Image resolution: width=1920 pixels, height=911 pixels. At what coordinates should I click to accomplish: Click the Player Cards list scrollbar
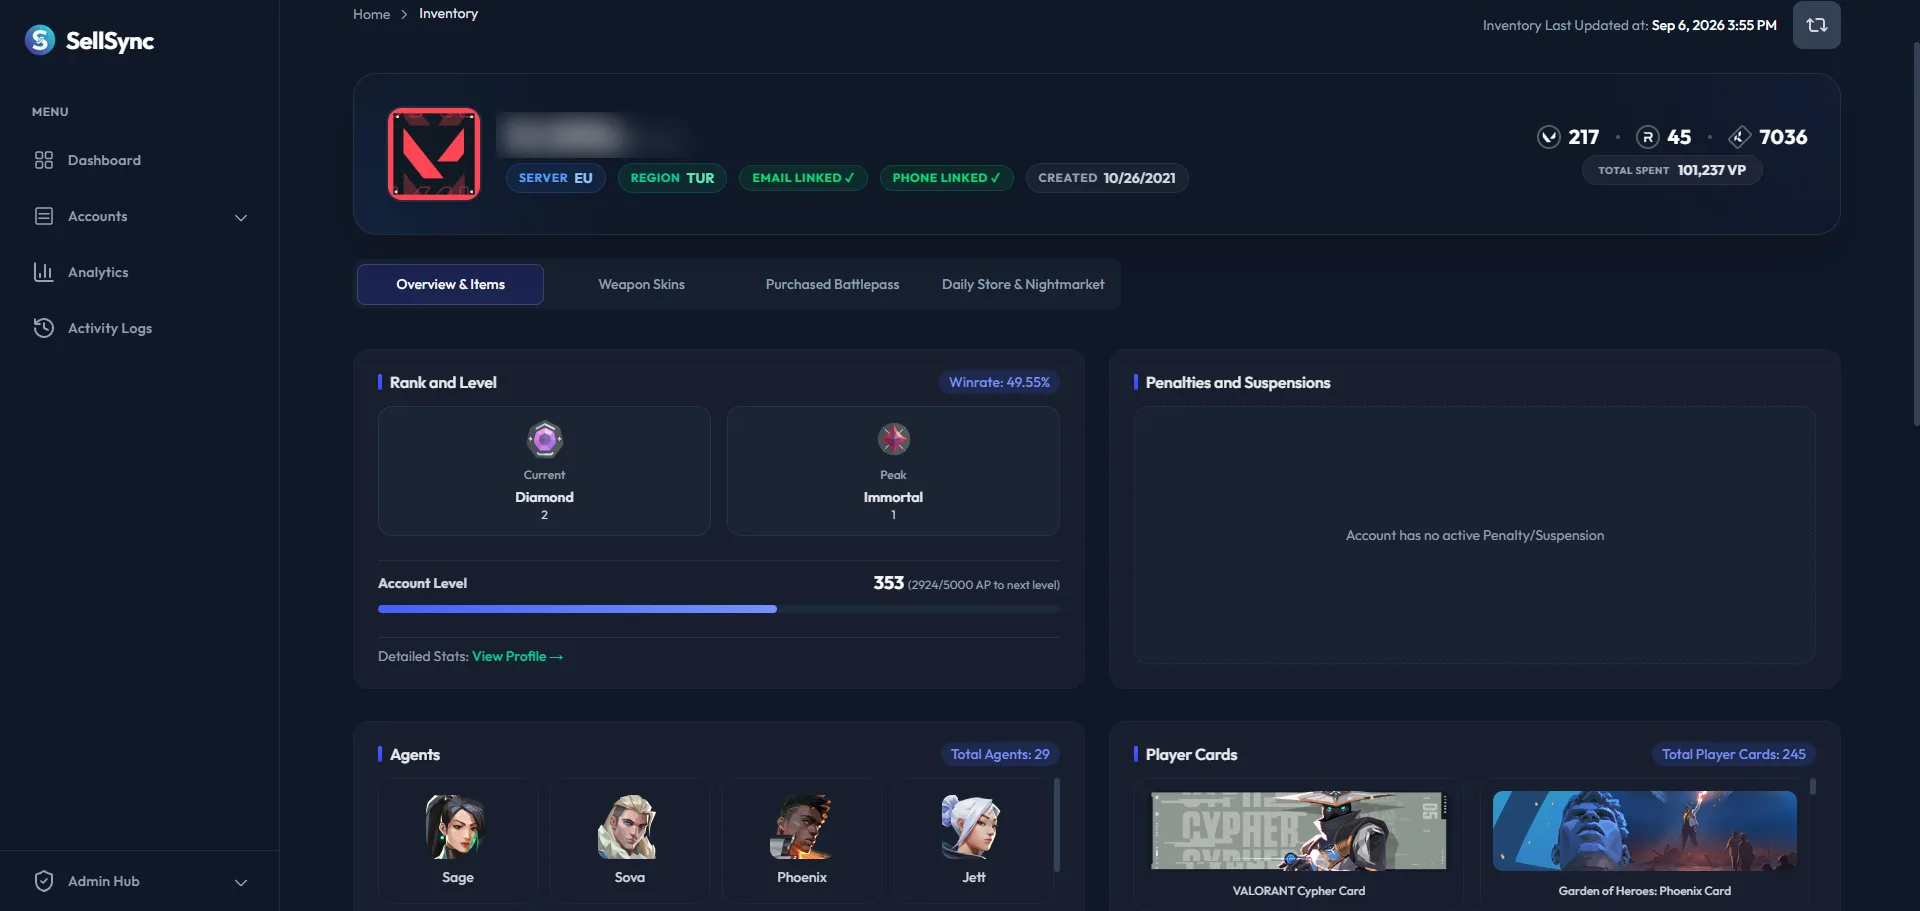coord(1812,788)
